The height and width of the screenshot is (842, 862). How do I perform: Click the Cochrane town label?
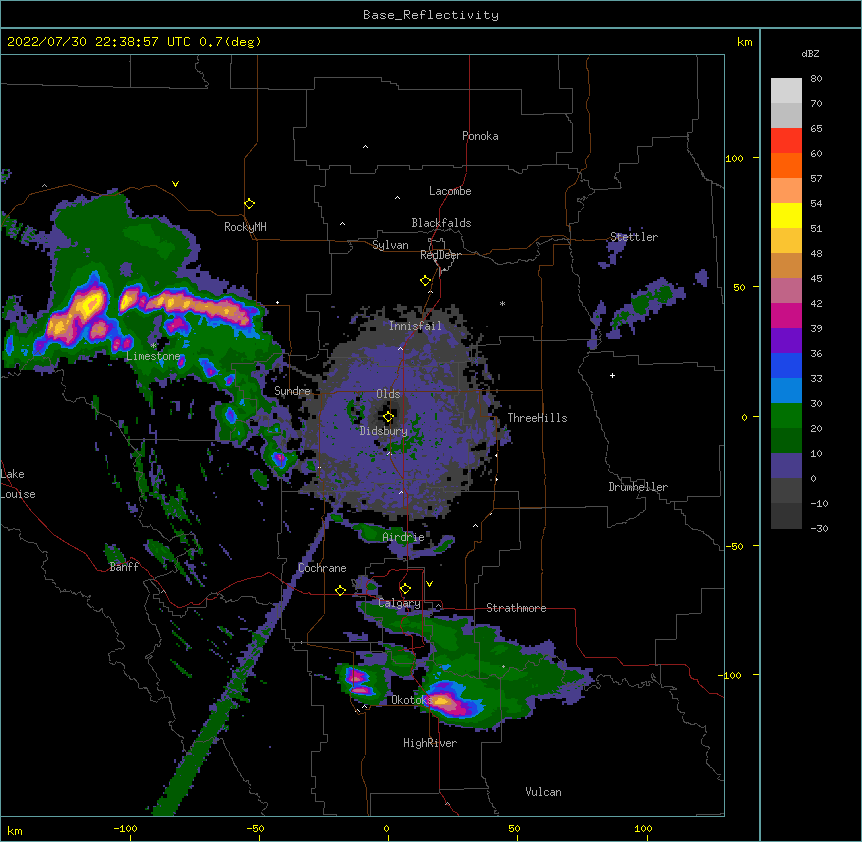(322, 568)
